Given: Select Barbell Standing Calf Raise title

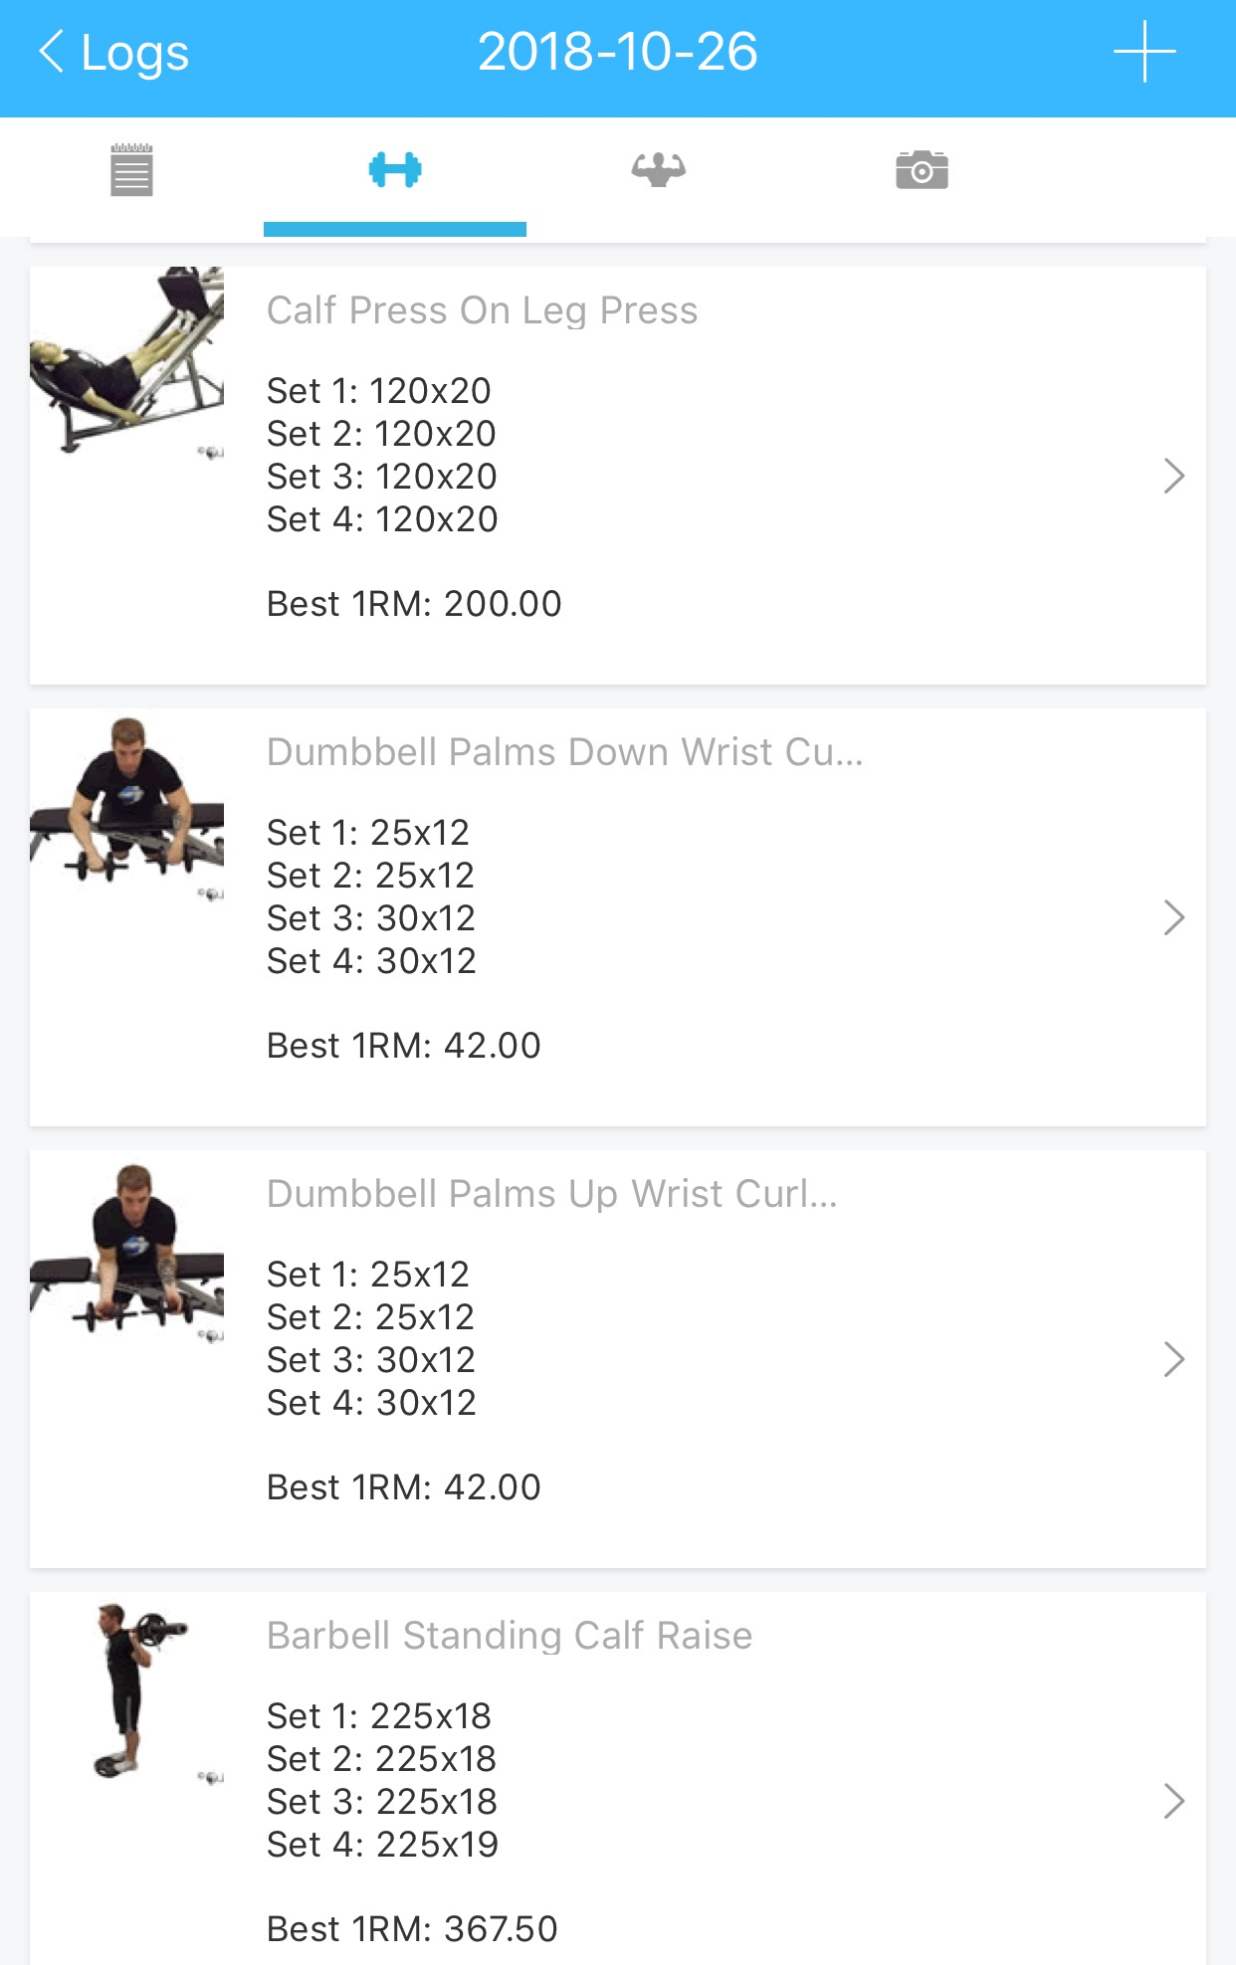Looking at the screenshot, I should click(x=509, y=1636).
